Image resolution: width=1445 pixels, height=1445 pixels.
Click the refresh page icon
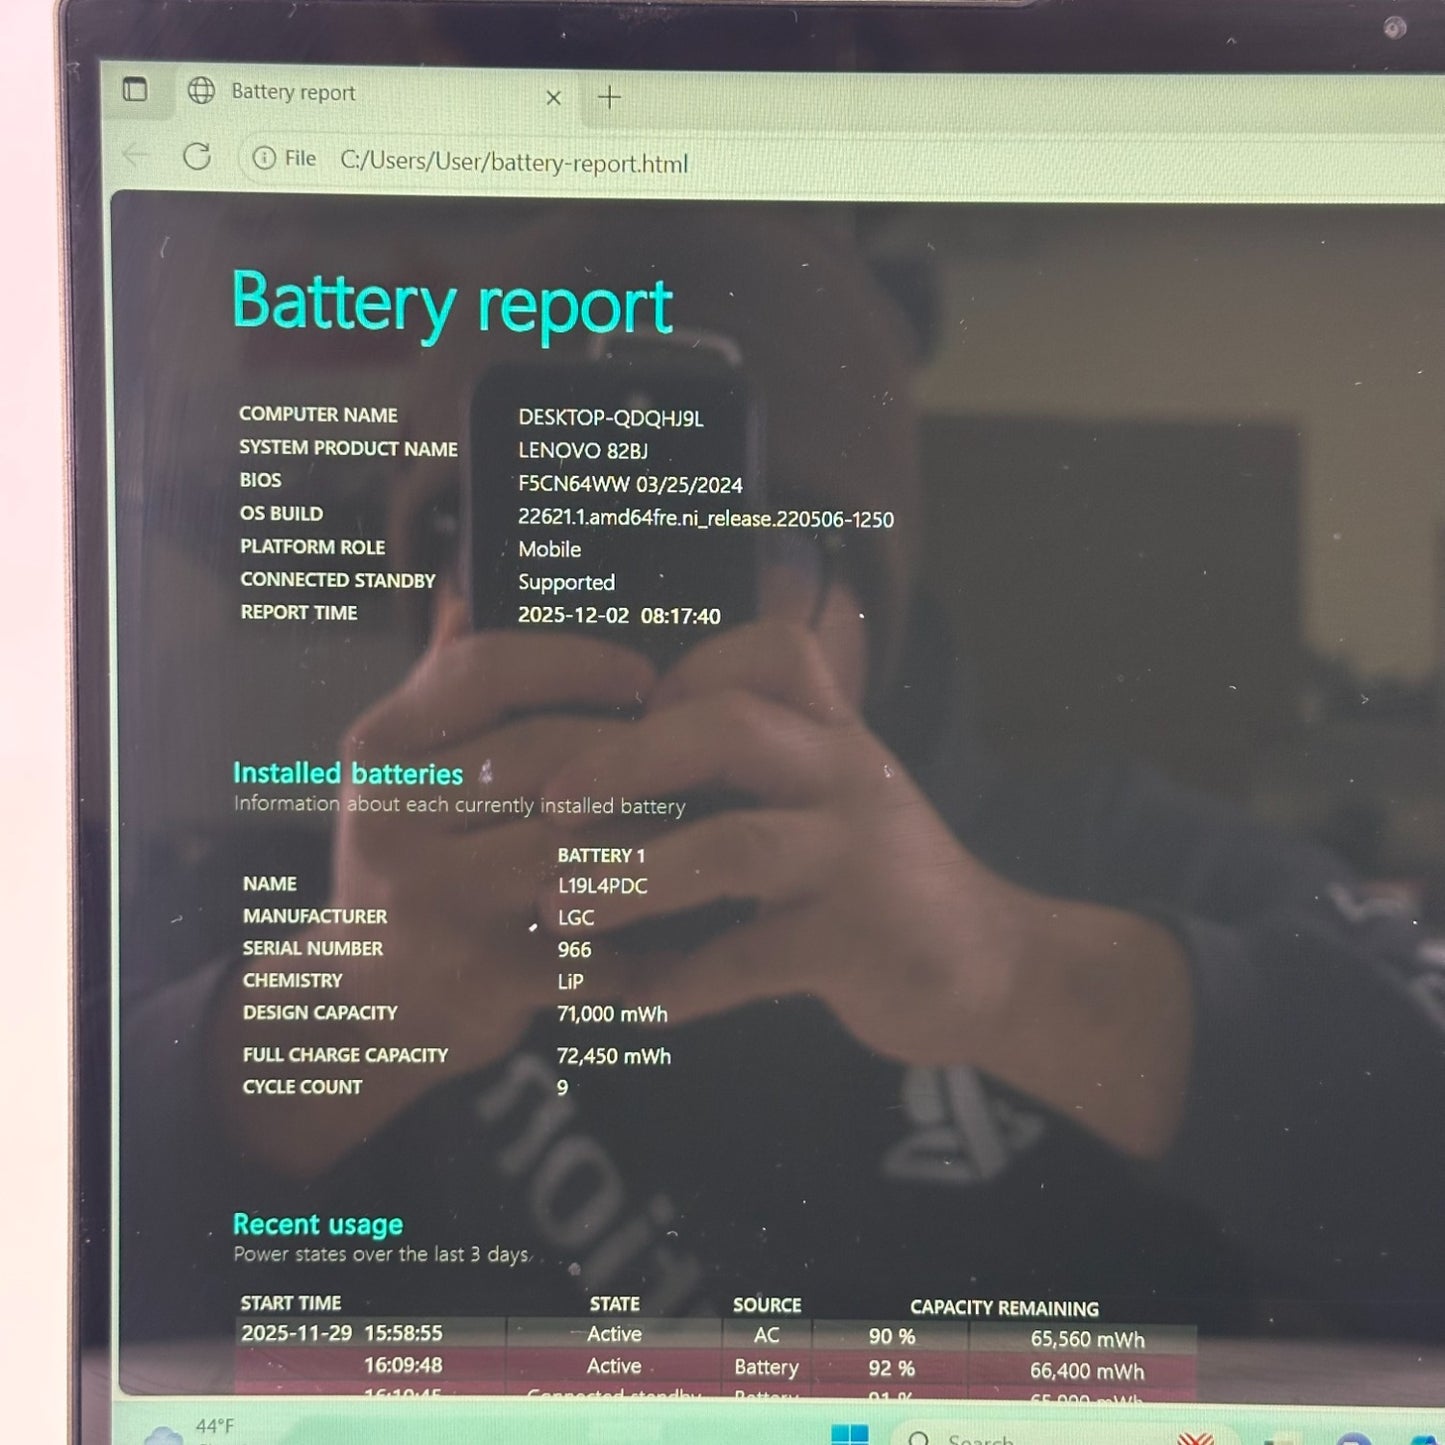click(197, 157)
